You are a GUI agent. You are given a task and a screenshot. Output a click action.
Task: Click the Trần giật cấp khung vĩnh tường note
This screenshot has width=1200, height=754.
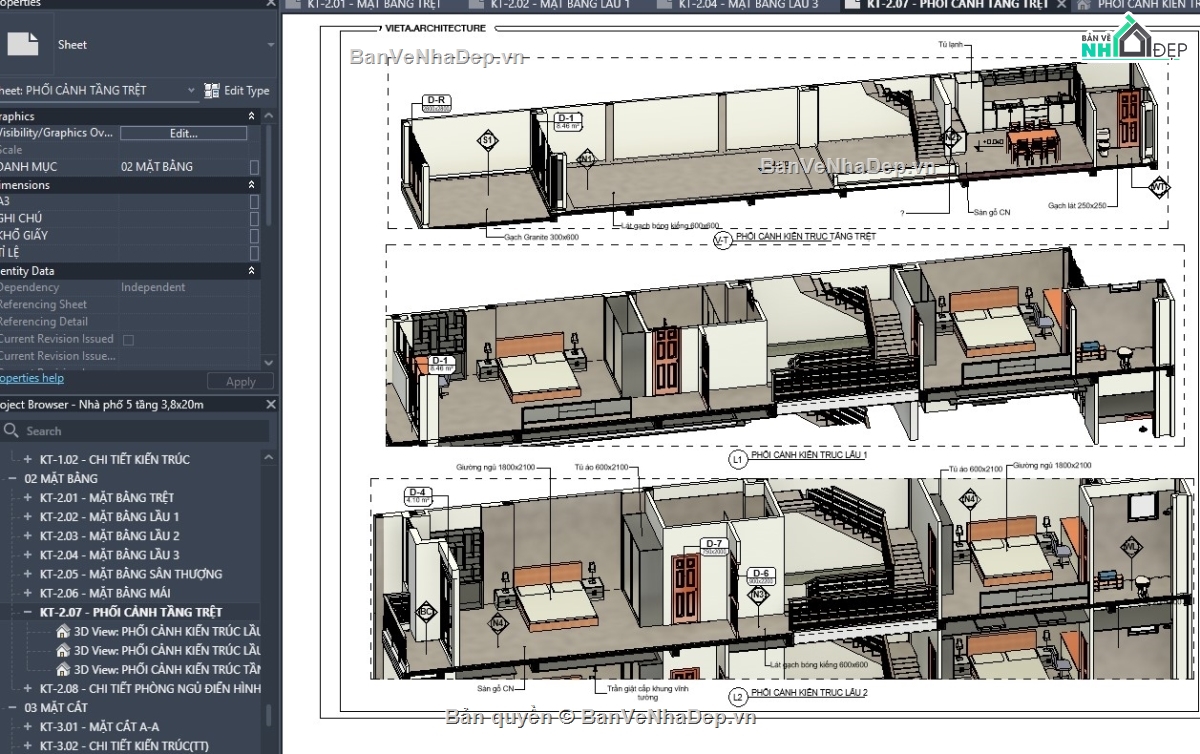(649, 692)
